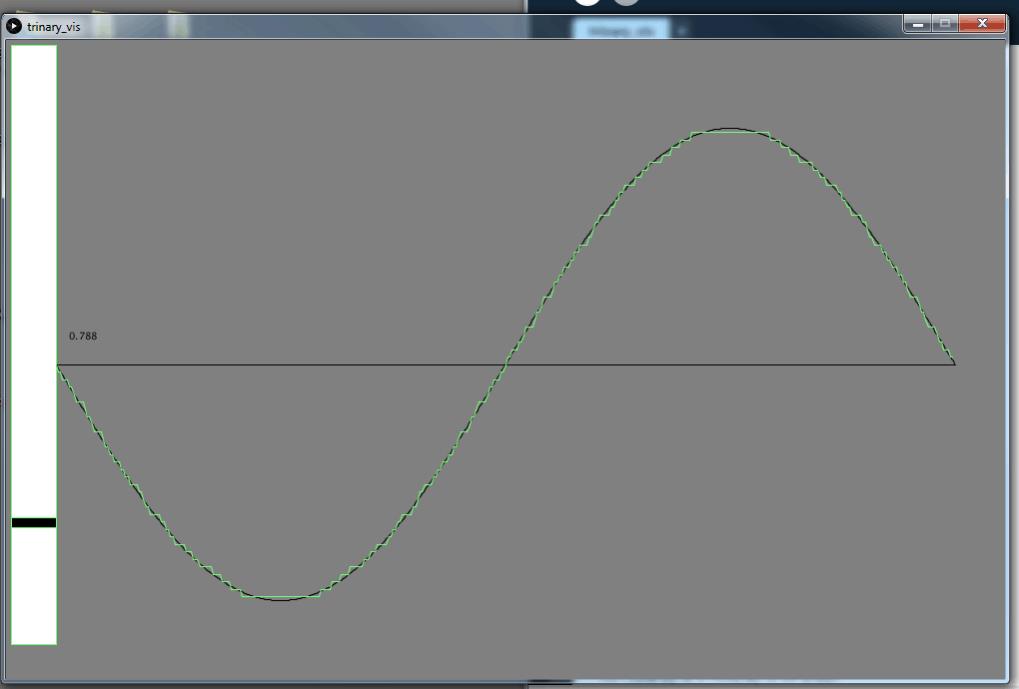Click the right endpoint of the sine wave
This screenshot has width=1019, height=689.
[954, 363]
